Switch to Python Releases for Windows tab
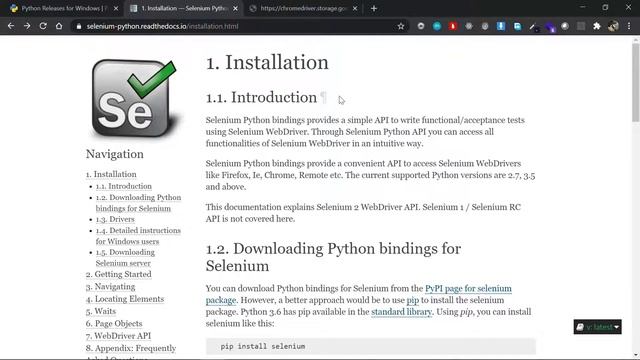 tap(61, 8)
